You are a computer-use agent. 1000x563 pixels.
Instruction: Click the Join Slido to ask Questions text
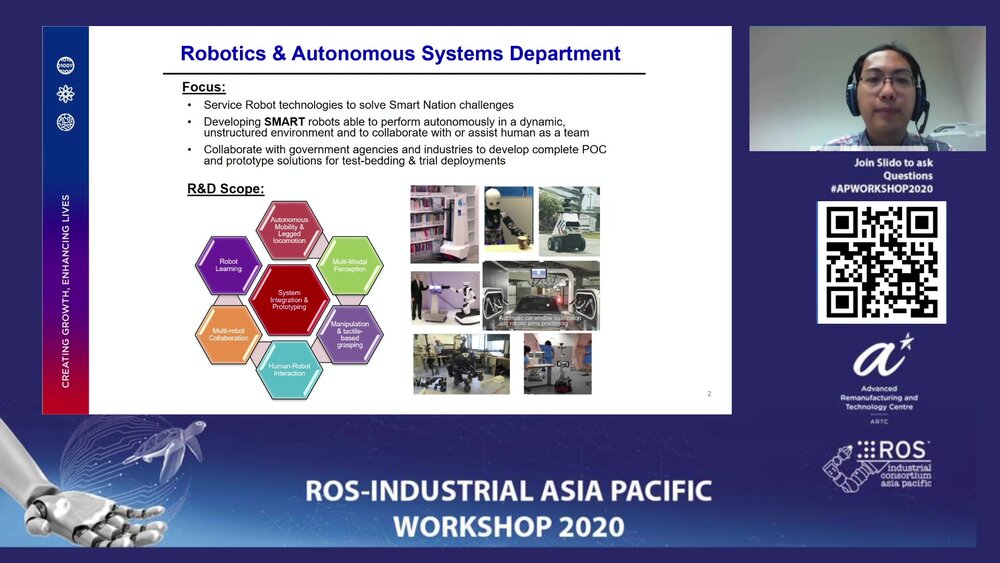[893, 169]
